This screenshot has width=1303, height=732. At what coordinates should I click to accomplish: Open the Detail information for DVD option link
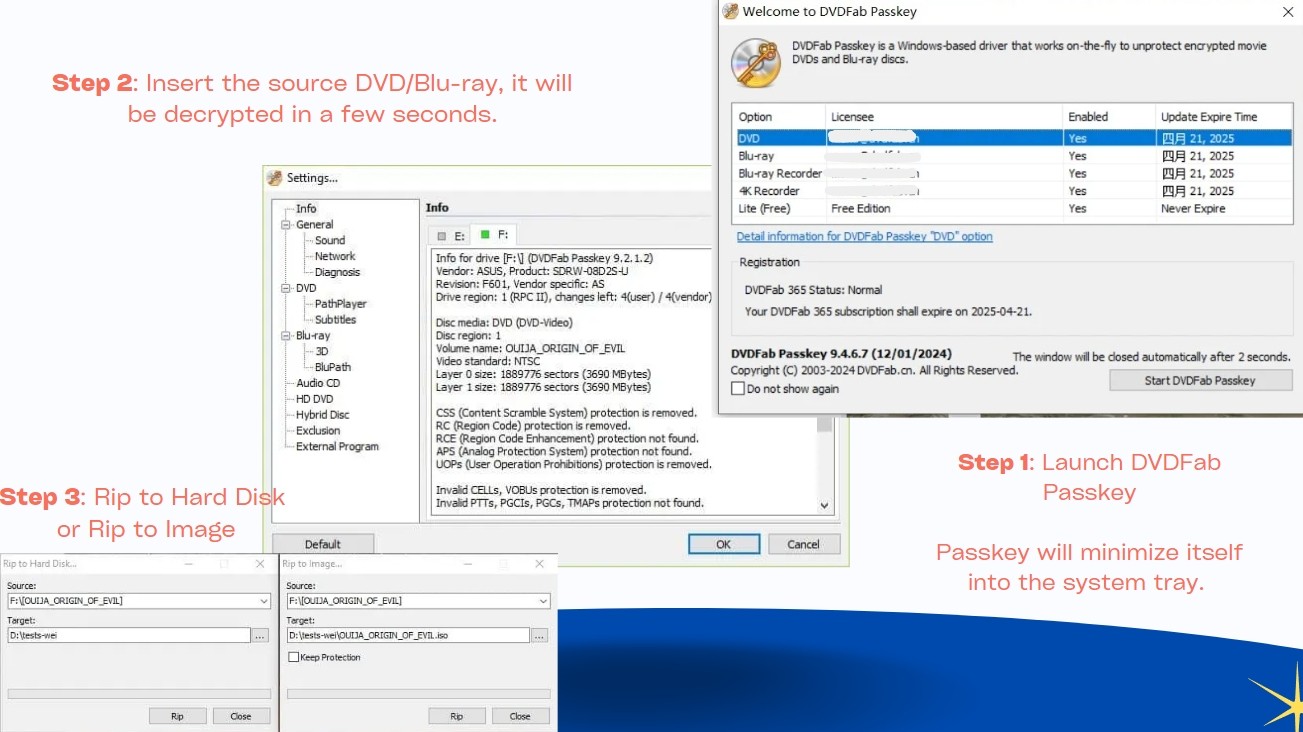click(x=864, y=236)
